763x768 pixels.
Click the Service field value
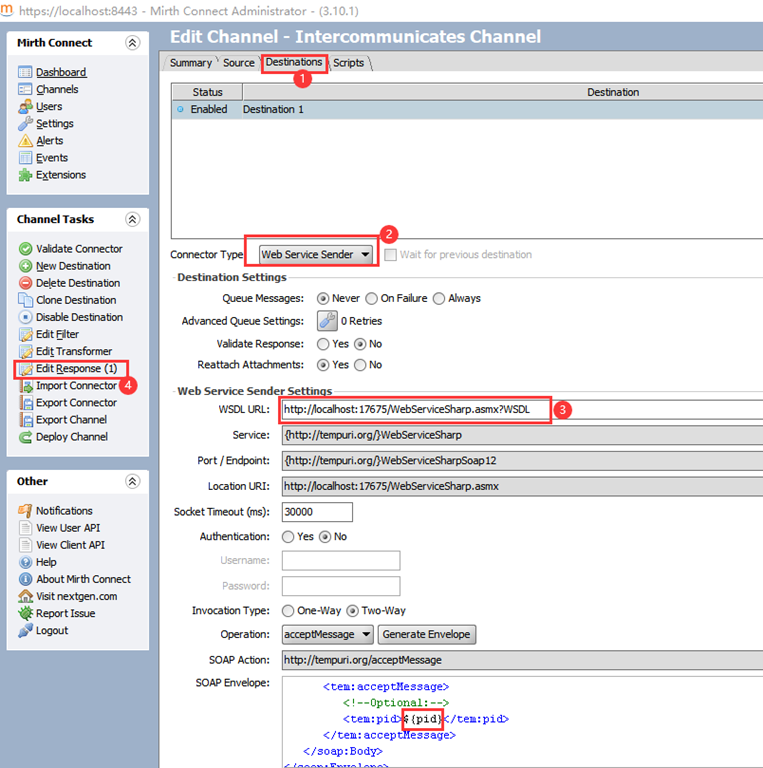point(522,435)
